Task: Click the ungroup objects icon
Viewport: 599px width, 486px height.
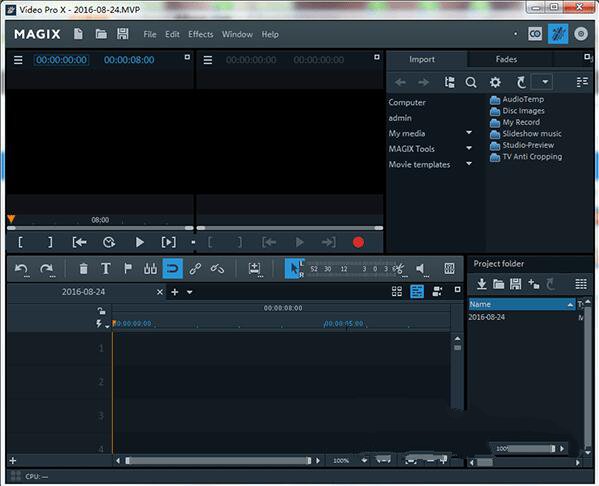Action: [x=217, y=269]
